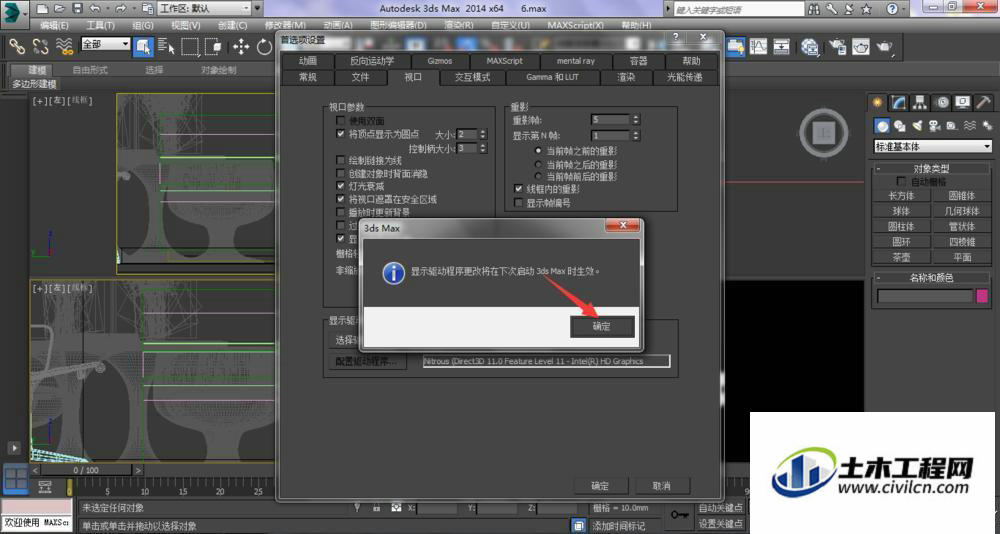
Task: Open the Modify command panel tab
Action: pos(899,102)
